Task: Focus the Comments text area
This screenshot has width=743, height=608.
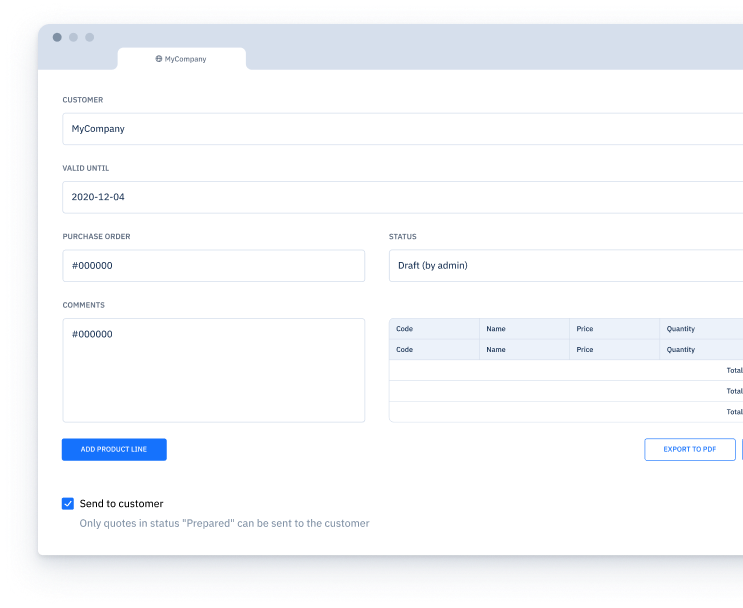Action: click(213, 370)
